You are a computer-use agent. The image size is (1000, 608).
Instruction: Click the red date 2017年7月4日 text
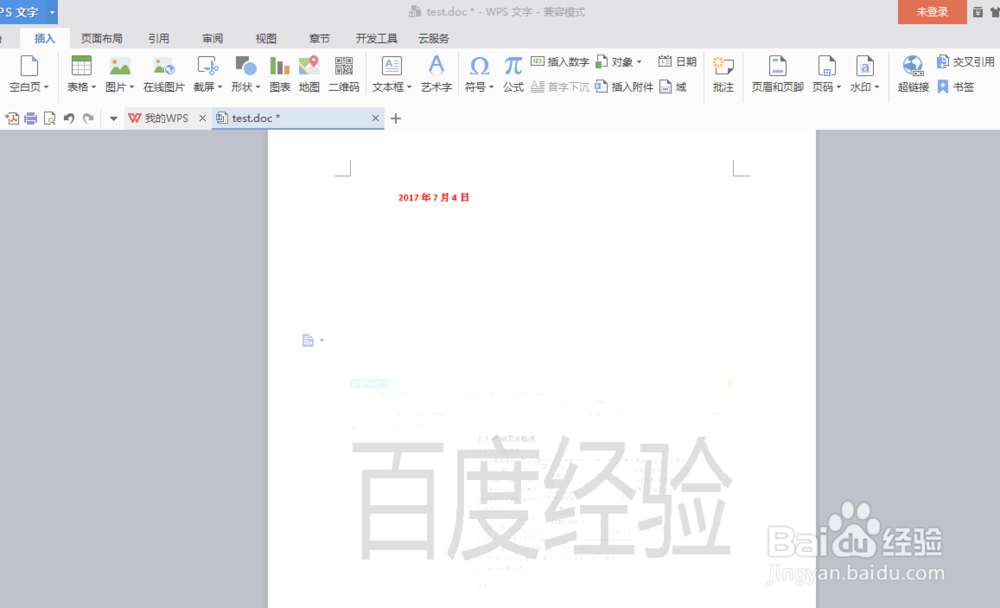point(434,198)
